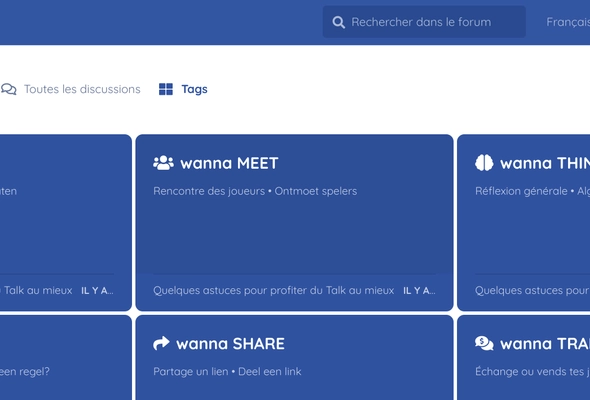Click Partage un lien description text
590x400 pixels.
191,372
